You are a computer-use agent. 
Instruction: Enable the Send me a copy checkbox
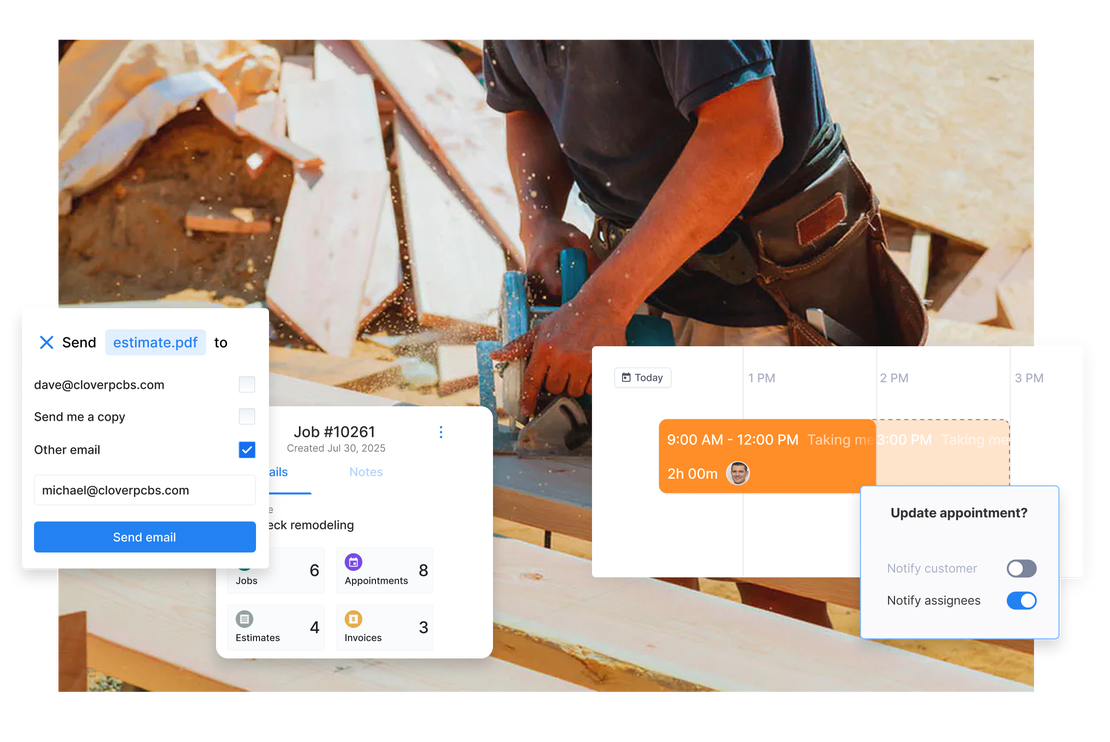tap(247, 417)
